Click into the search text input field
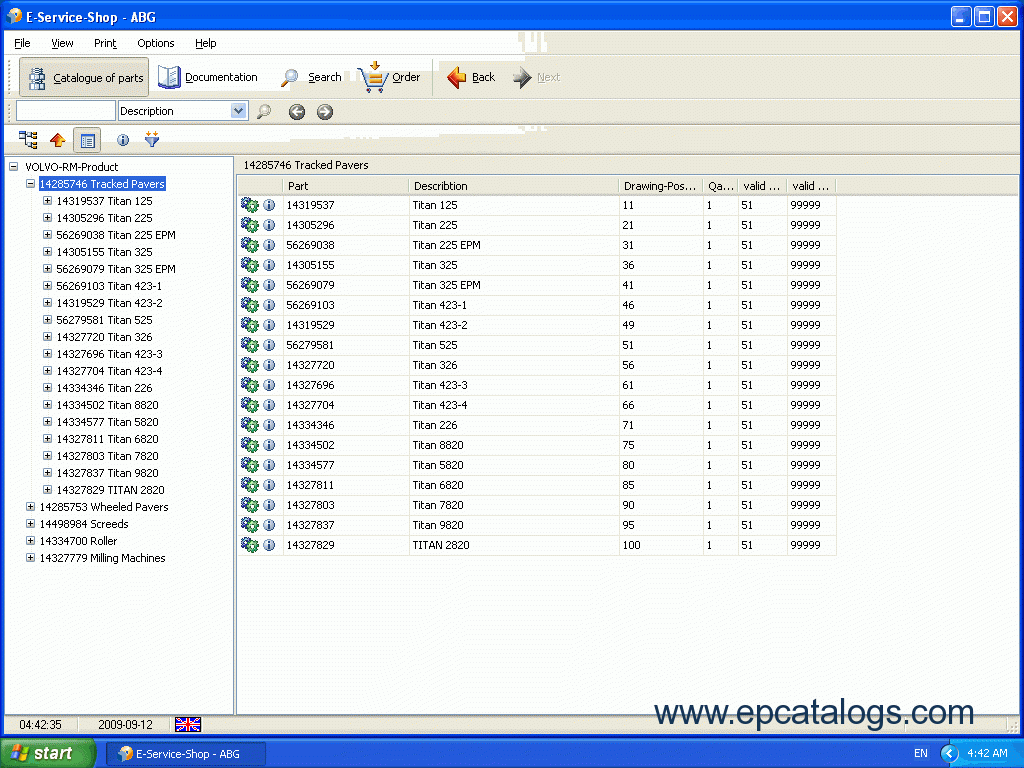This screenshot has height=768, width=1024. pos(66,111)
